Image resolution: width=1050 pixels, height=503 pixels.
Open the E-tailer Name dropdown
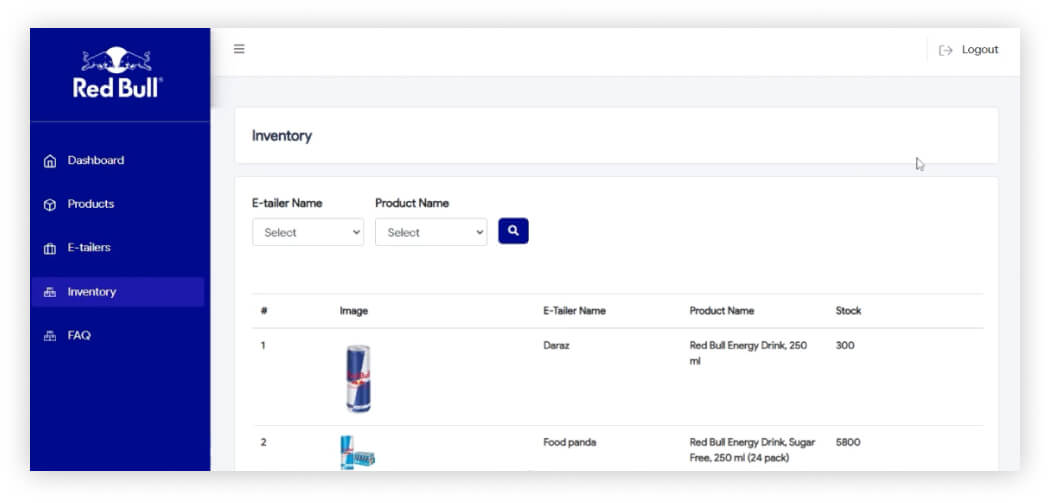pos(308,232)
